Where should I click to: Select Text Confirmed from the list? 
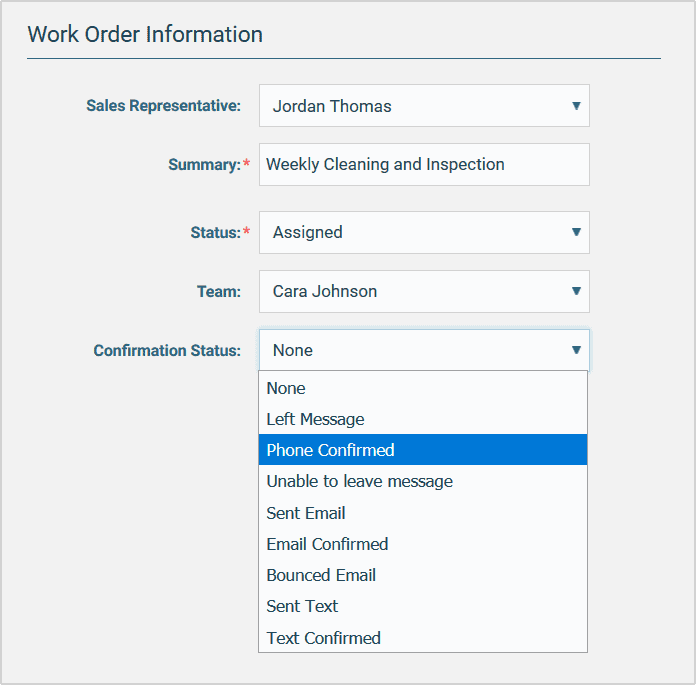tap(323, 638)
